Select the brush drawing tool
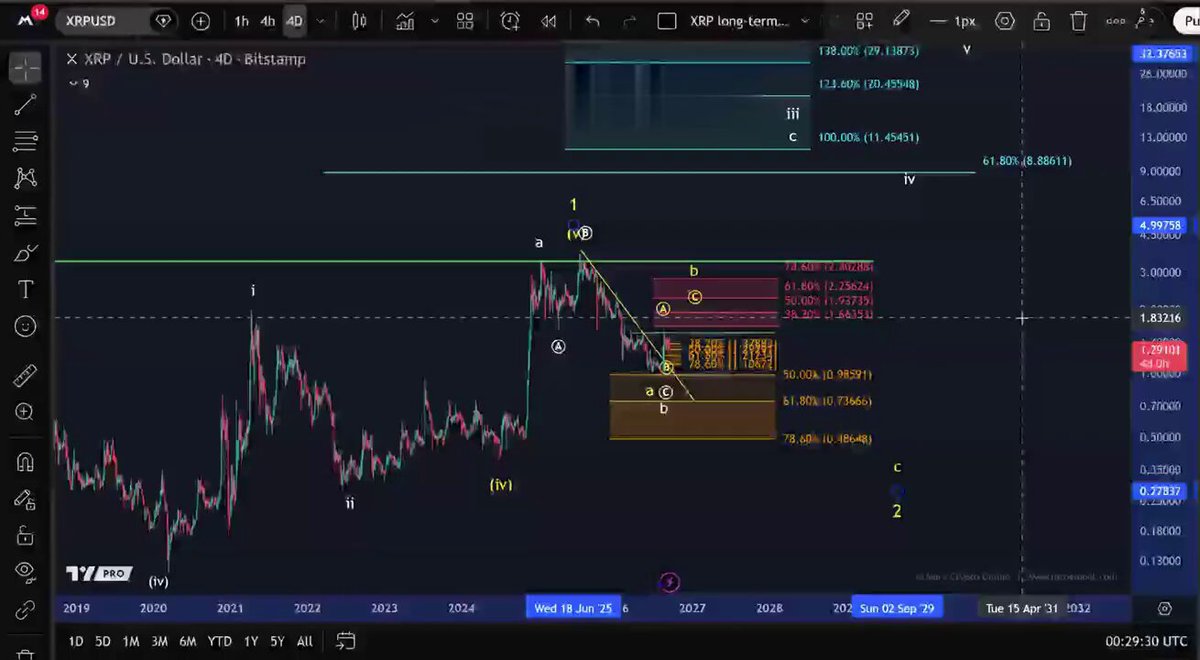Image resolution: width=1200 pixels, height=660 pixels. pos(26,253)
